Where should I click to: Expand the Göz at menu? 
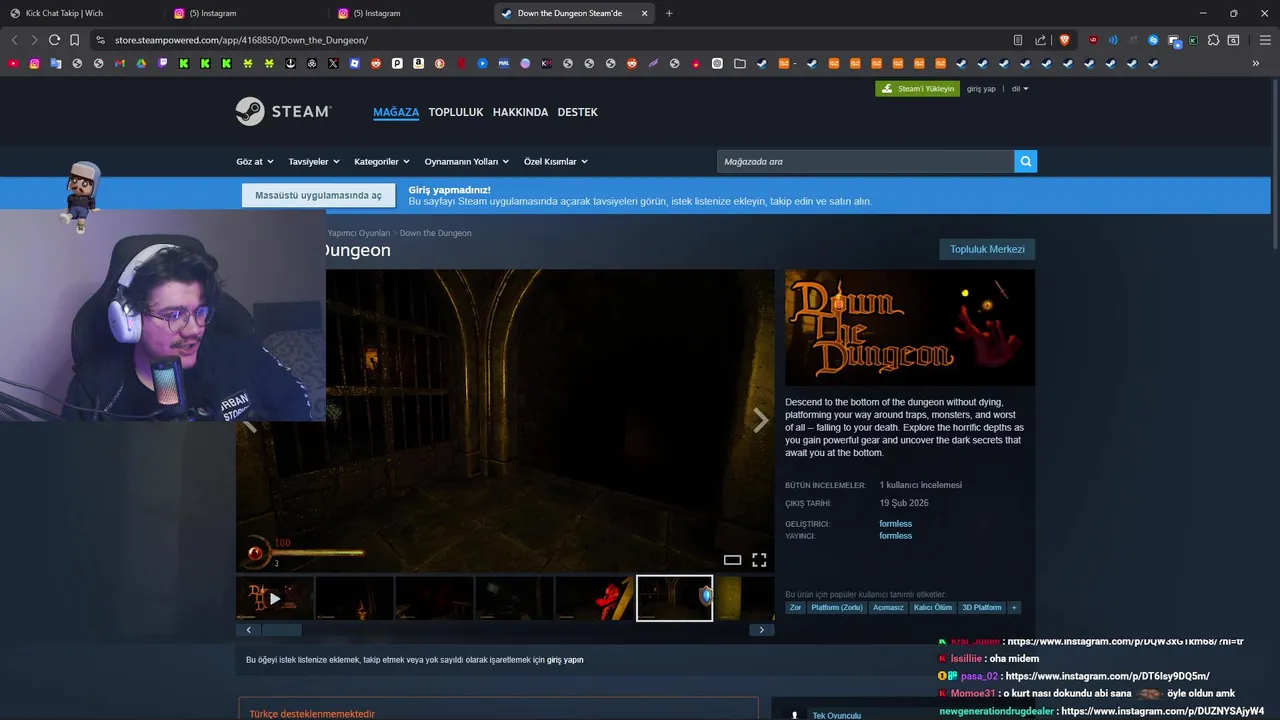coord(254,161)
